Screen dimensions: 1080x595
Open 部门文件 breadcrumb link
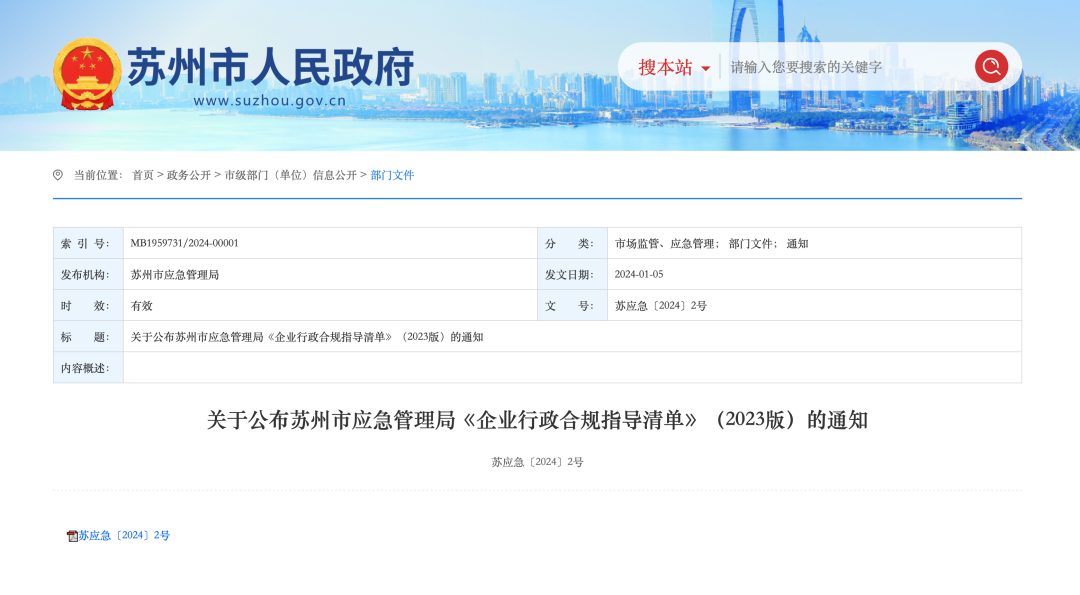(x=392, y=175)
